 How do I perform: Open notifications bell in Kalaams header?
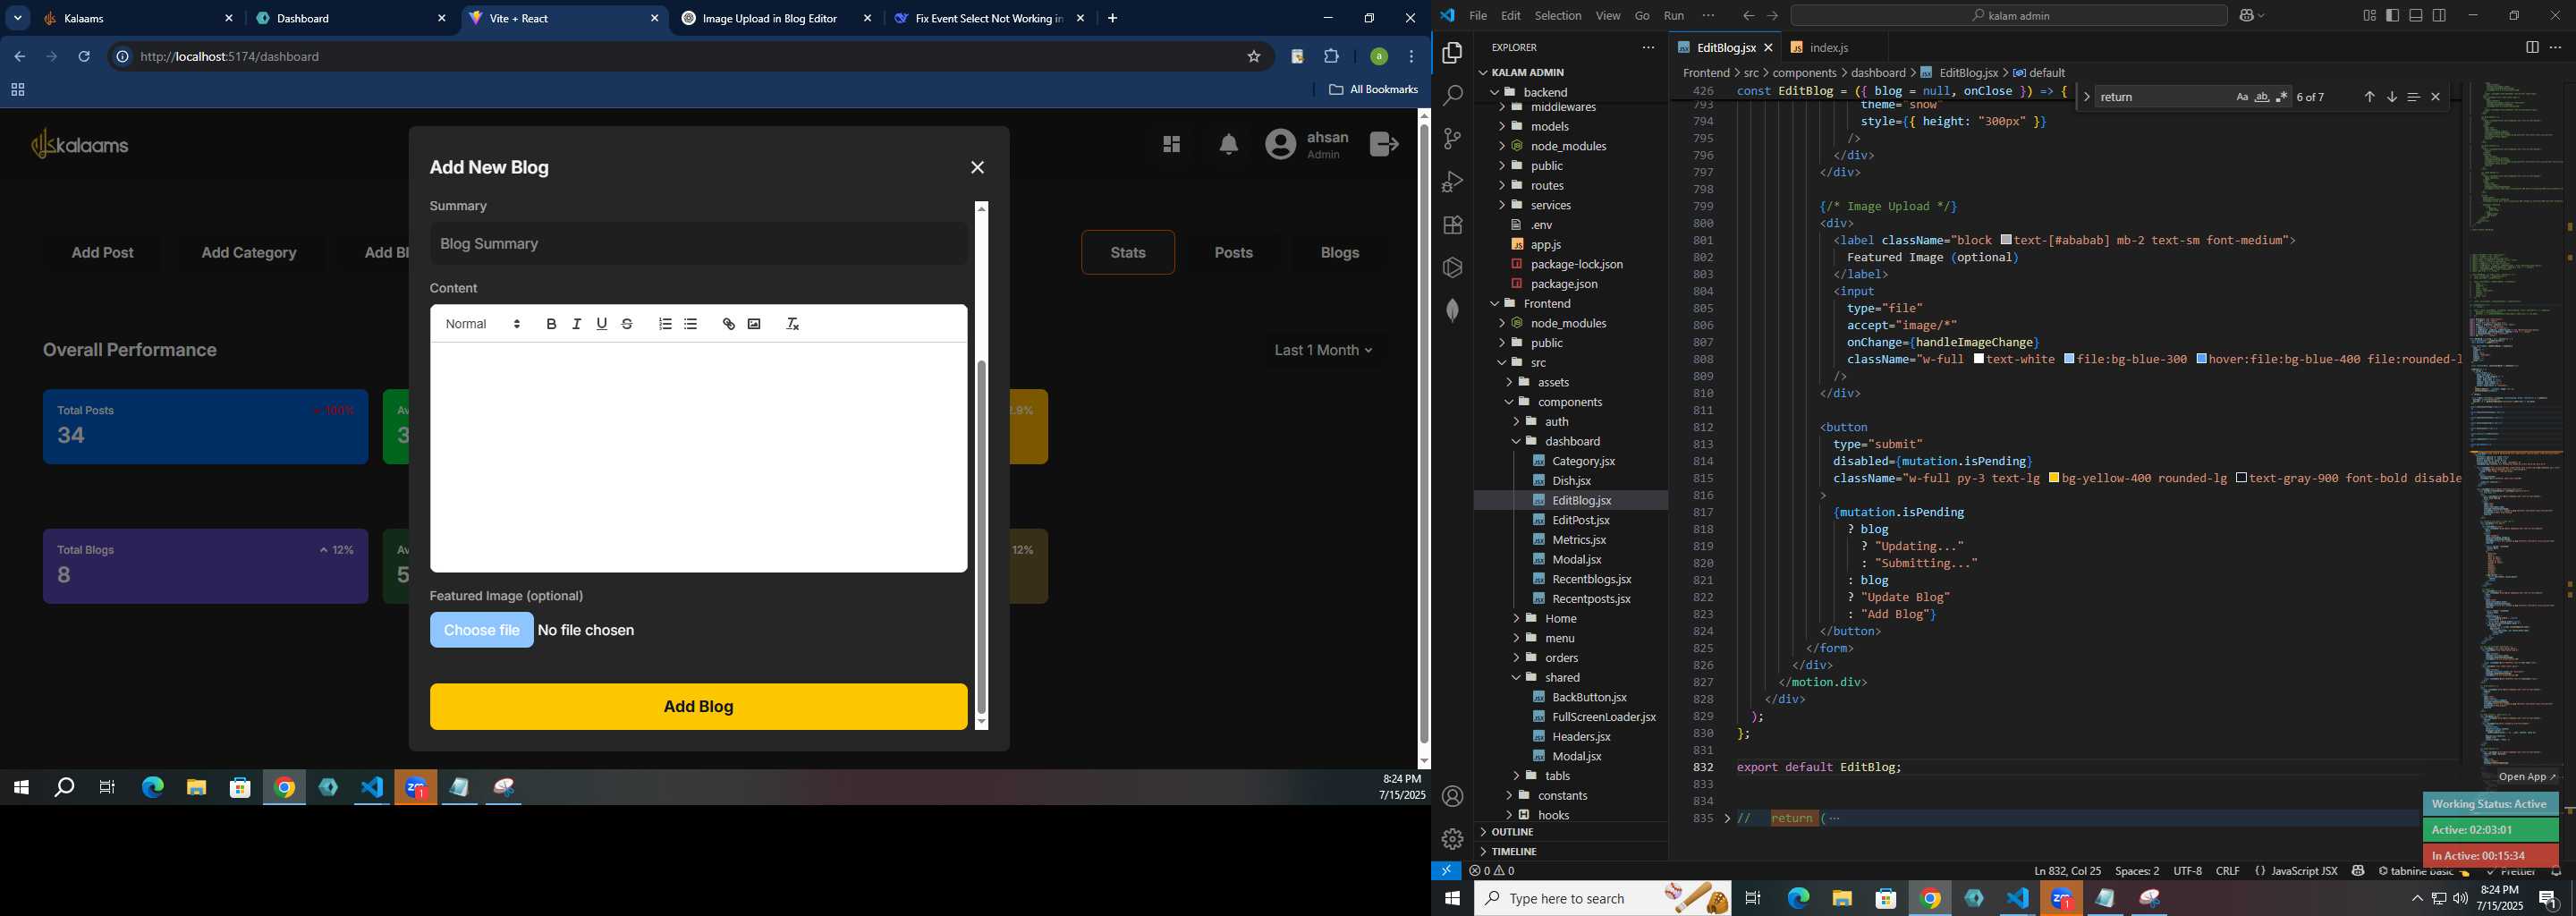1229,145
